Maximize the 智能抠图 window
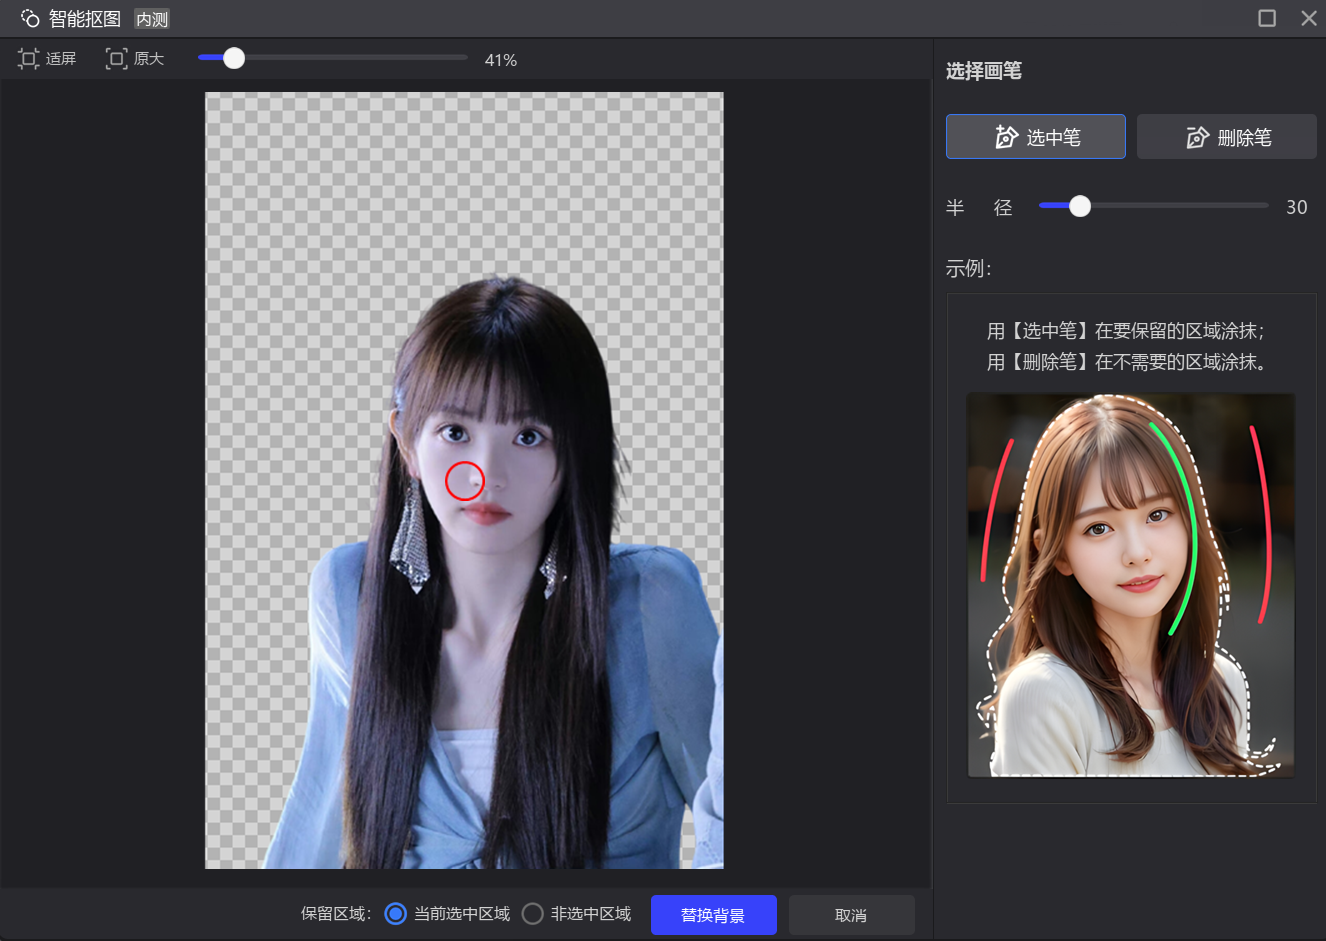1326x941 pixels. click(x=1267, y=18)
